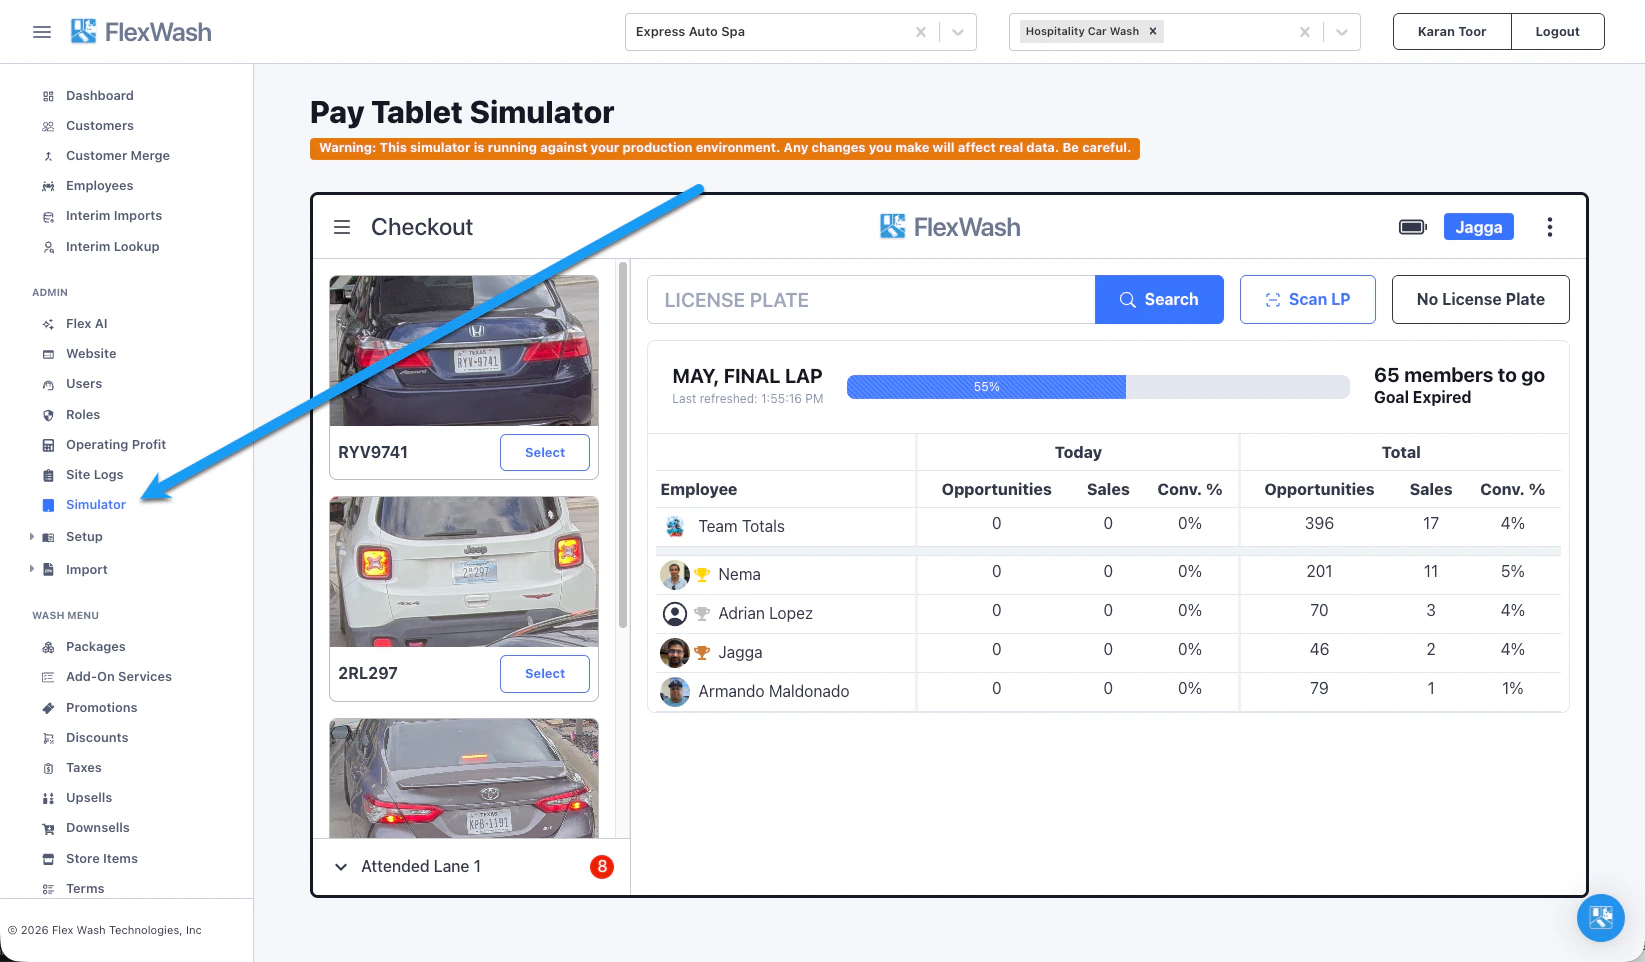Click the Website sidebar icon
The width and height of the screenshot is (1645, 962).
(x=48, y=354)
